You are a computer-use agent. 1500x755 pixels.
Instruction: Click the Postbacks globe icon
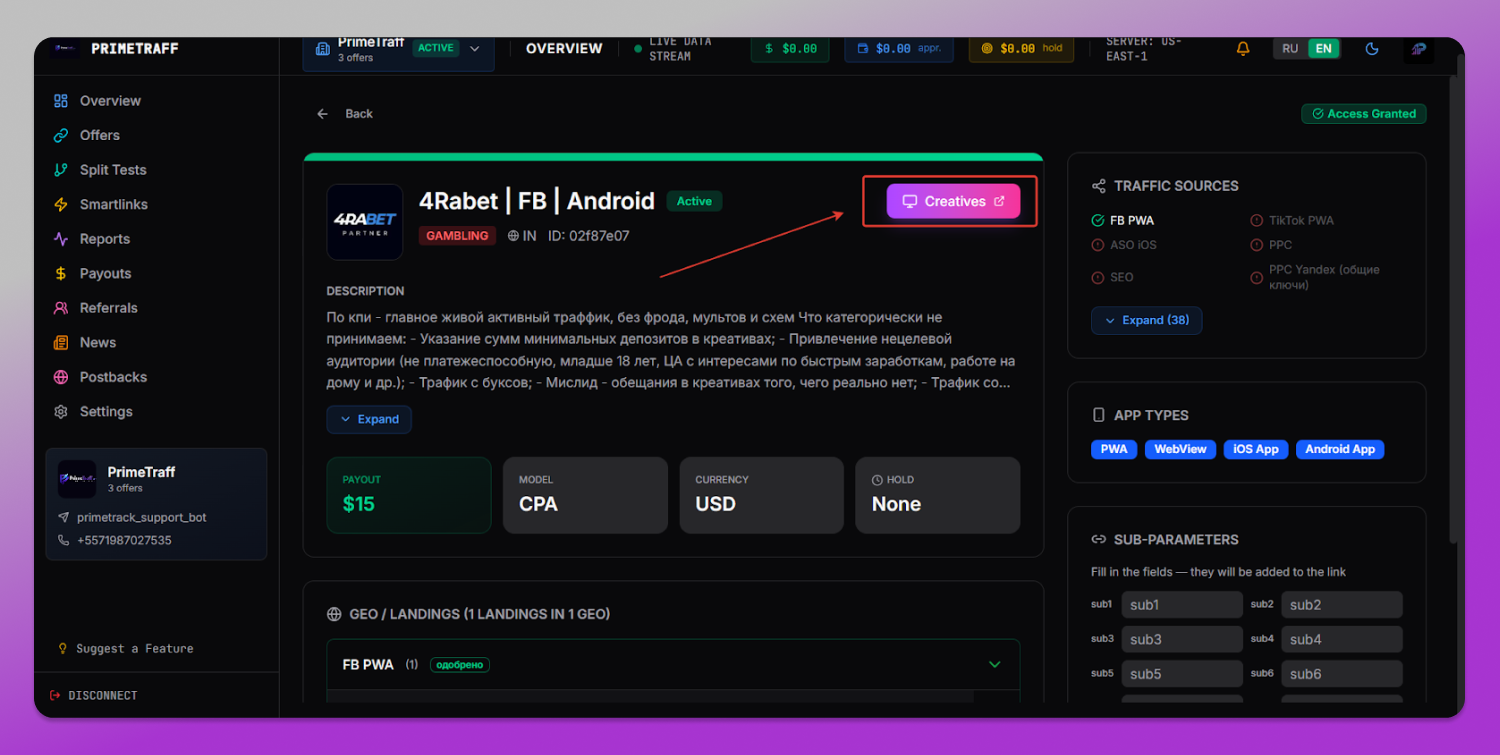[61, 377]
